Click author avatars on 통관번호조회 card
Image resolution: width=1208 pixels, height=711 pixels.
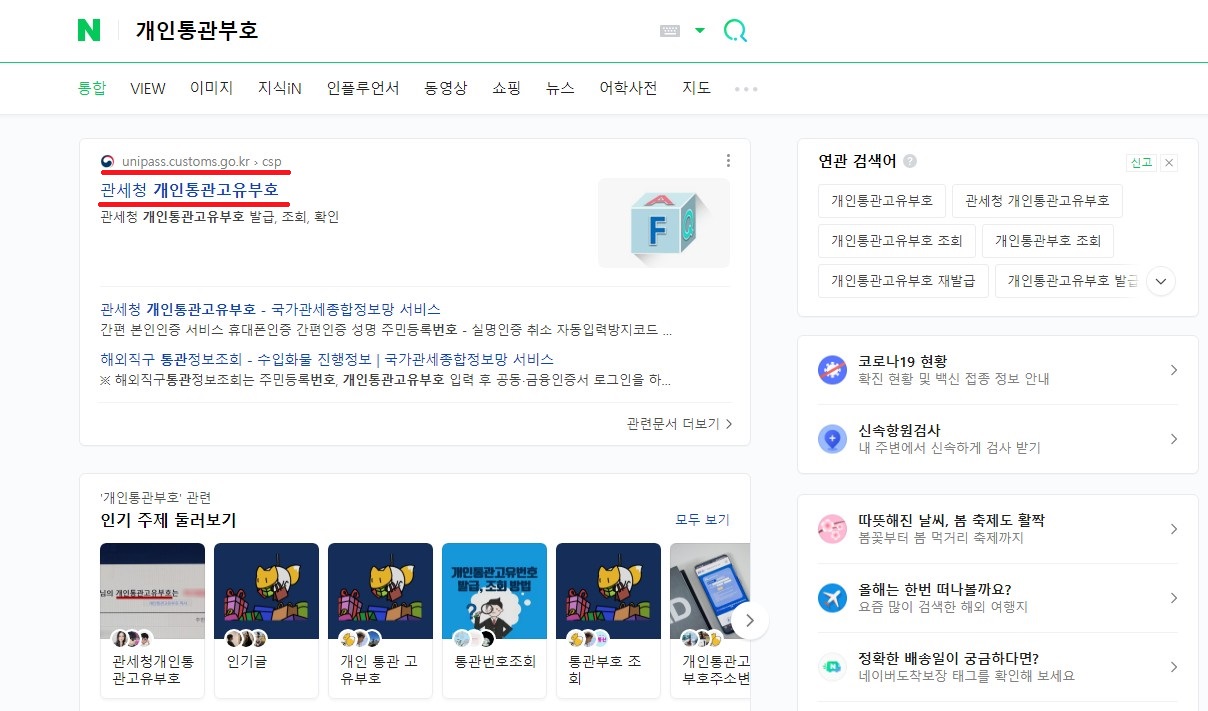[474, 639]
